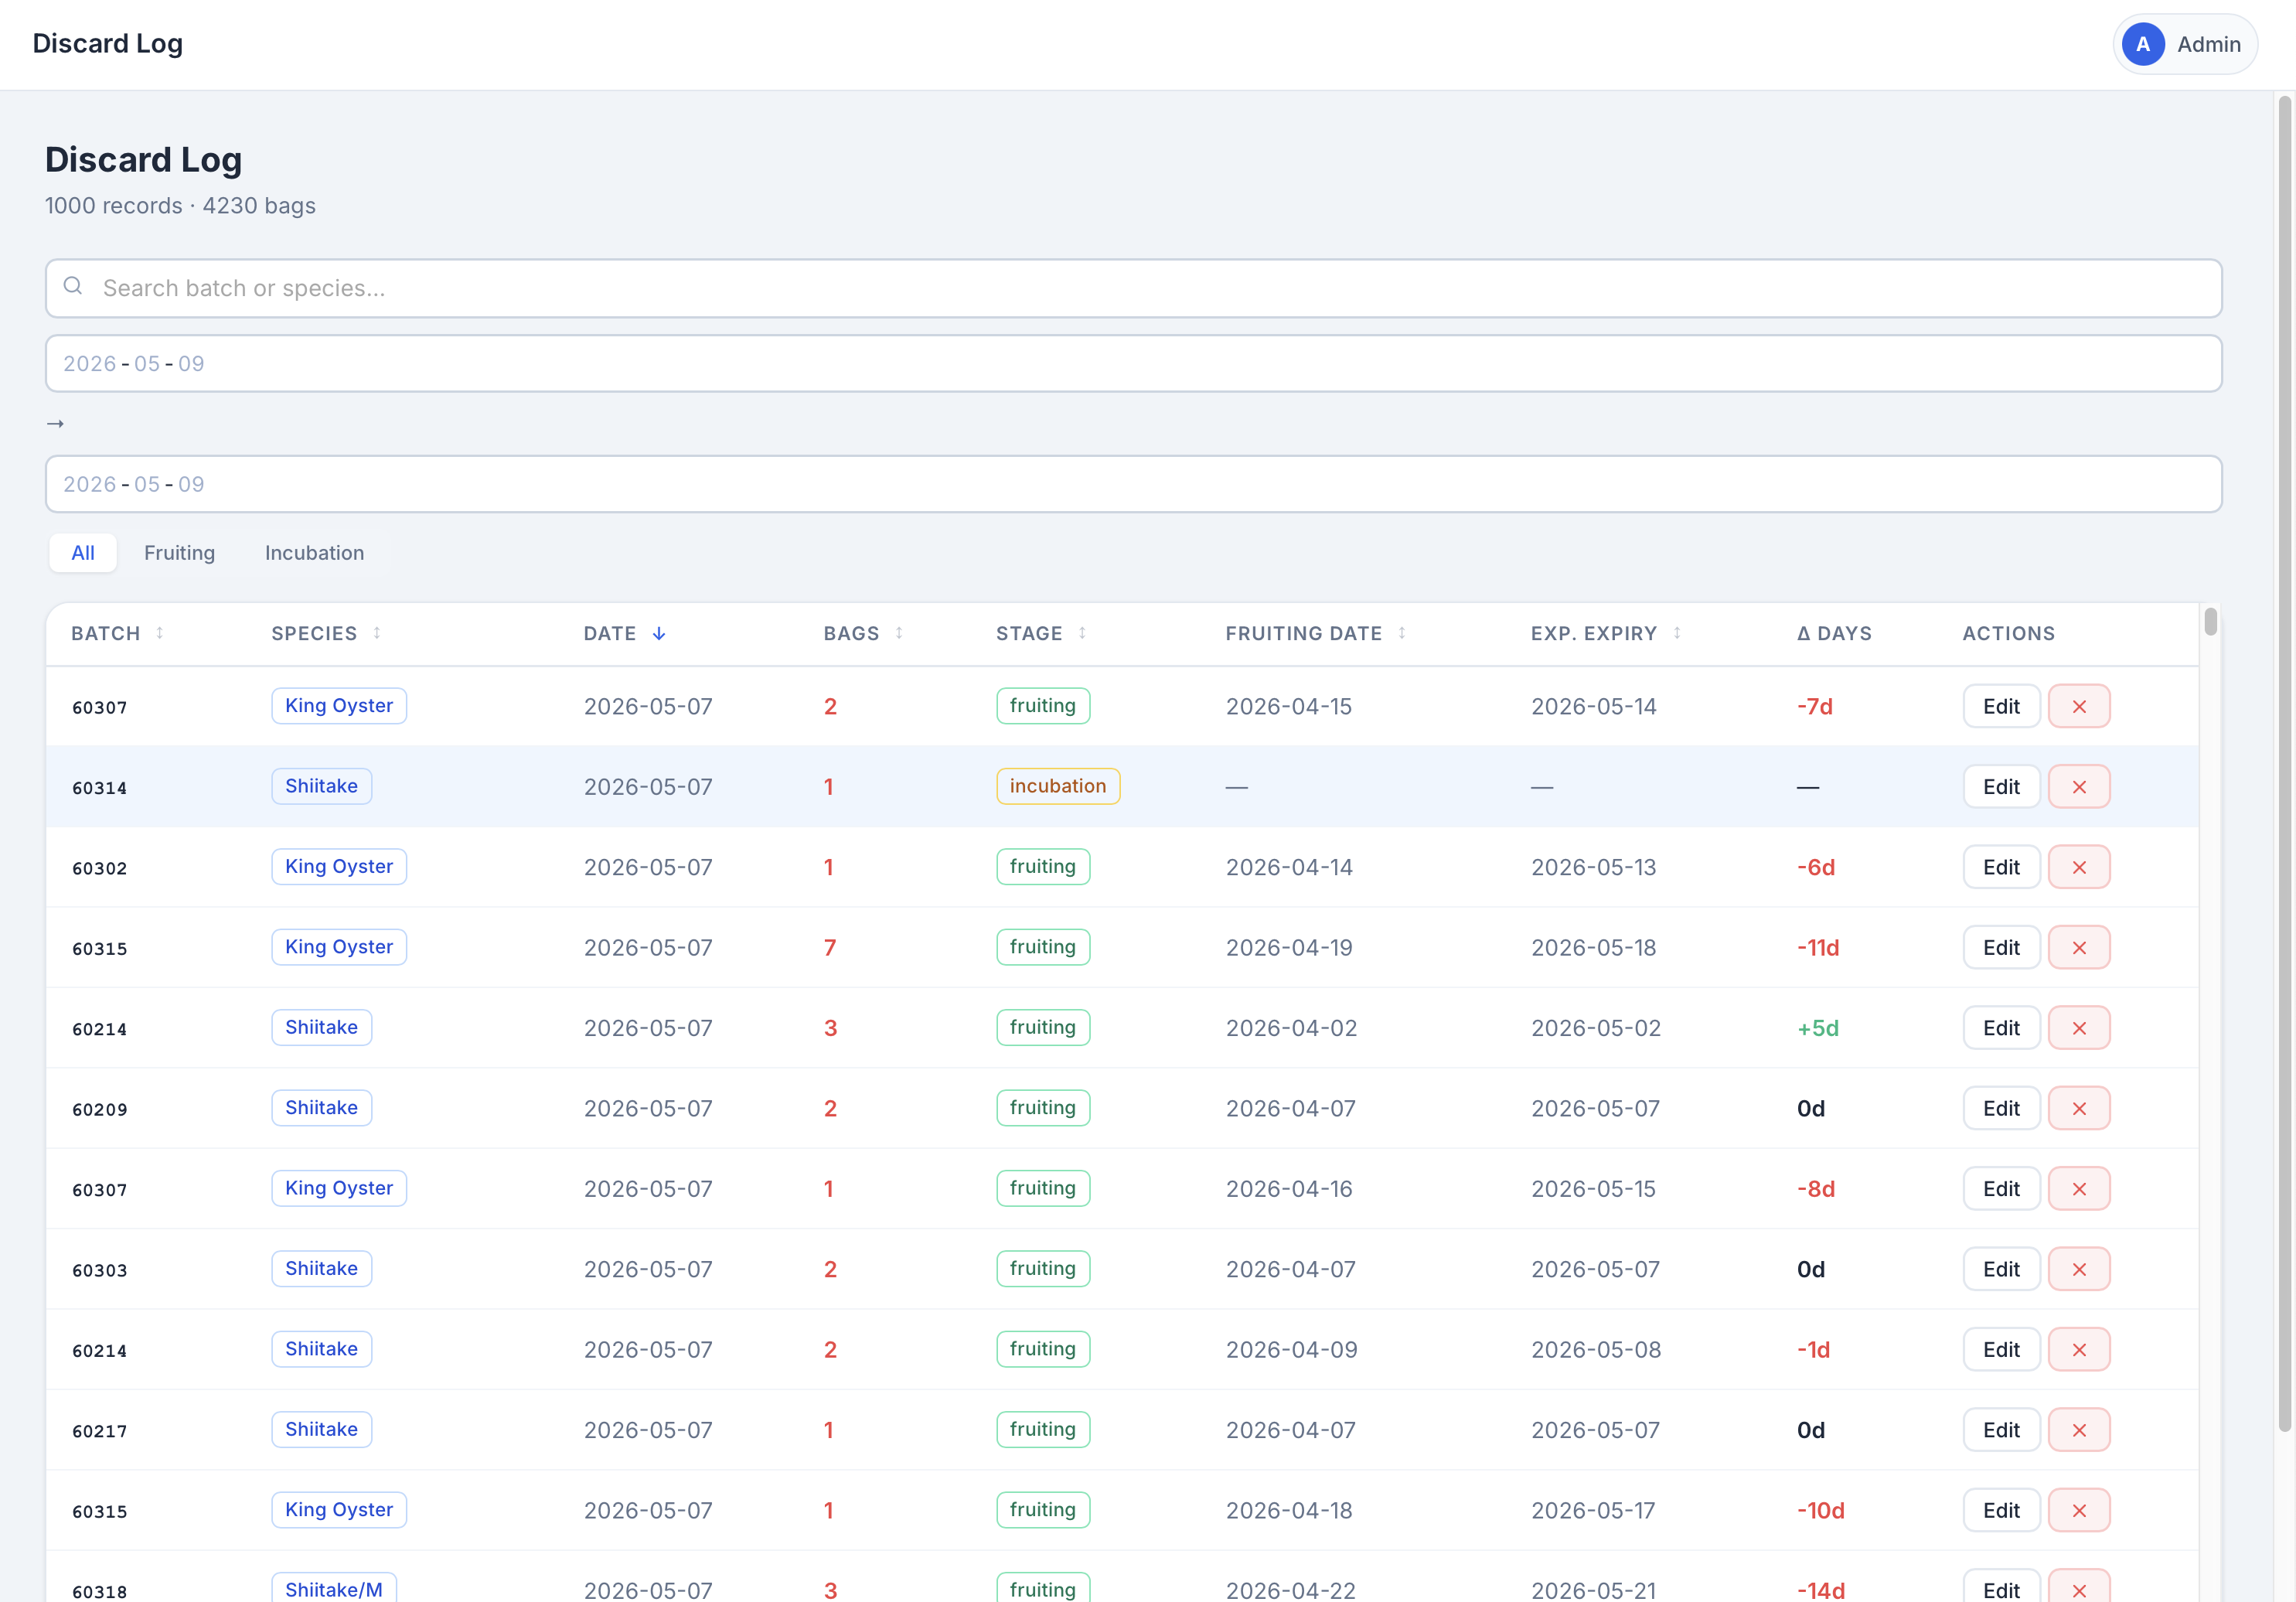Edit the 60217 Shiitake record
This screenshot has height=1602, width=2296.
tap(2001, 1430)
